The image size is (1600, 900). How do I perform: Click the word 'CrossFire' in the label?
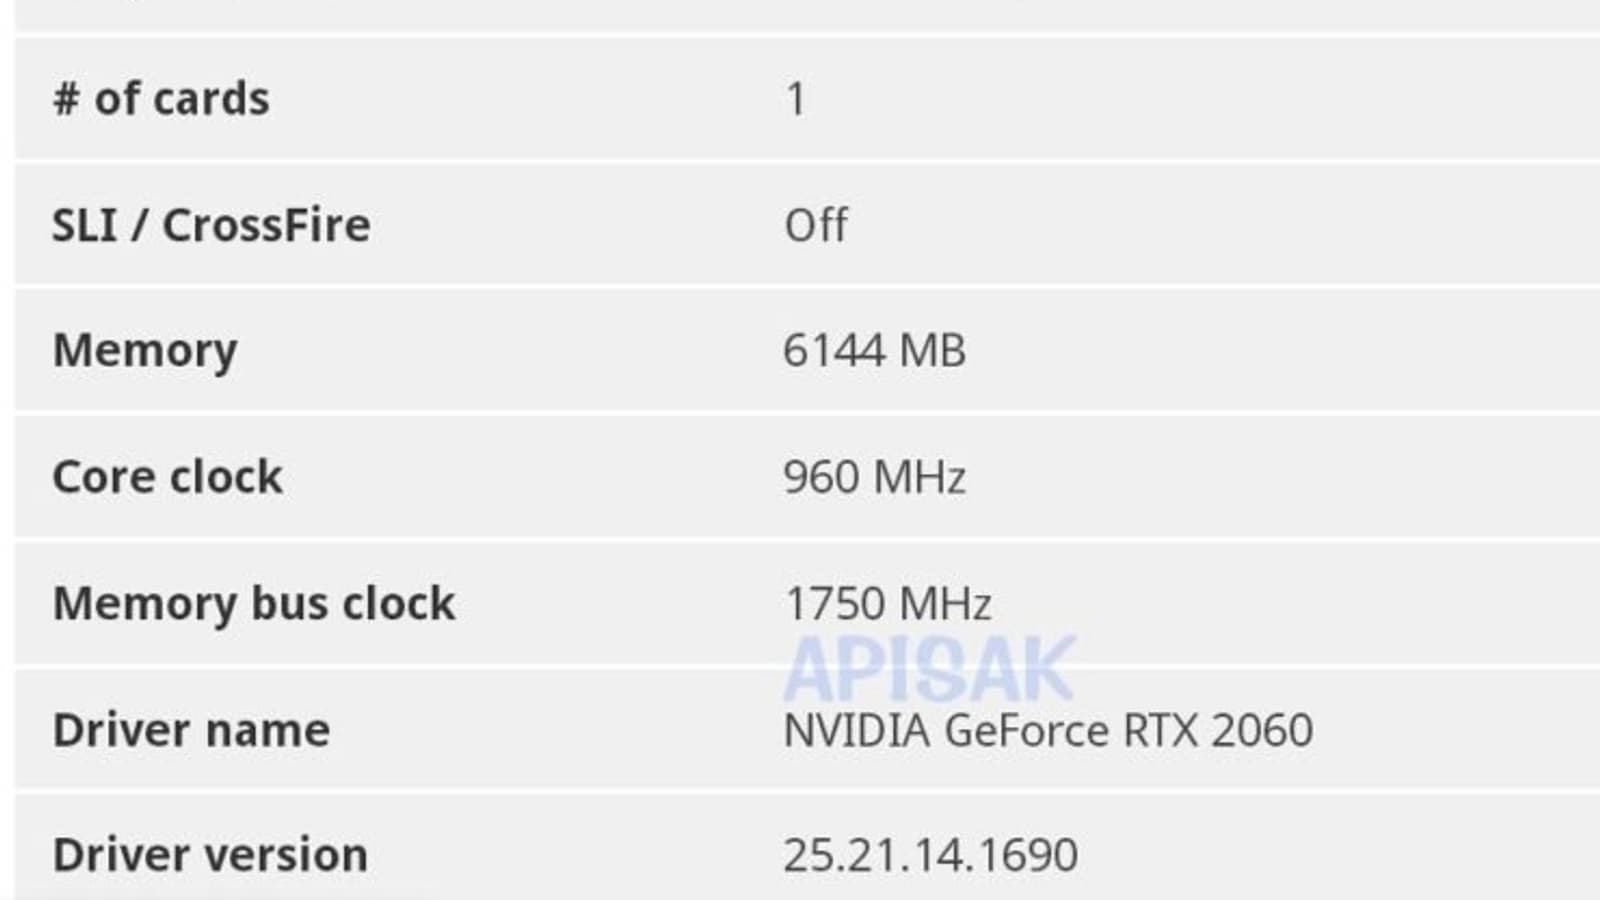(x=266, y=225)
